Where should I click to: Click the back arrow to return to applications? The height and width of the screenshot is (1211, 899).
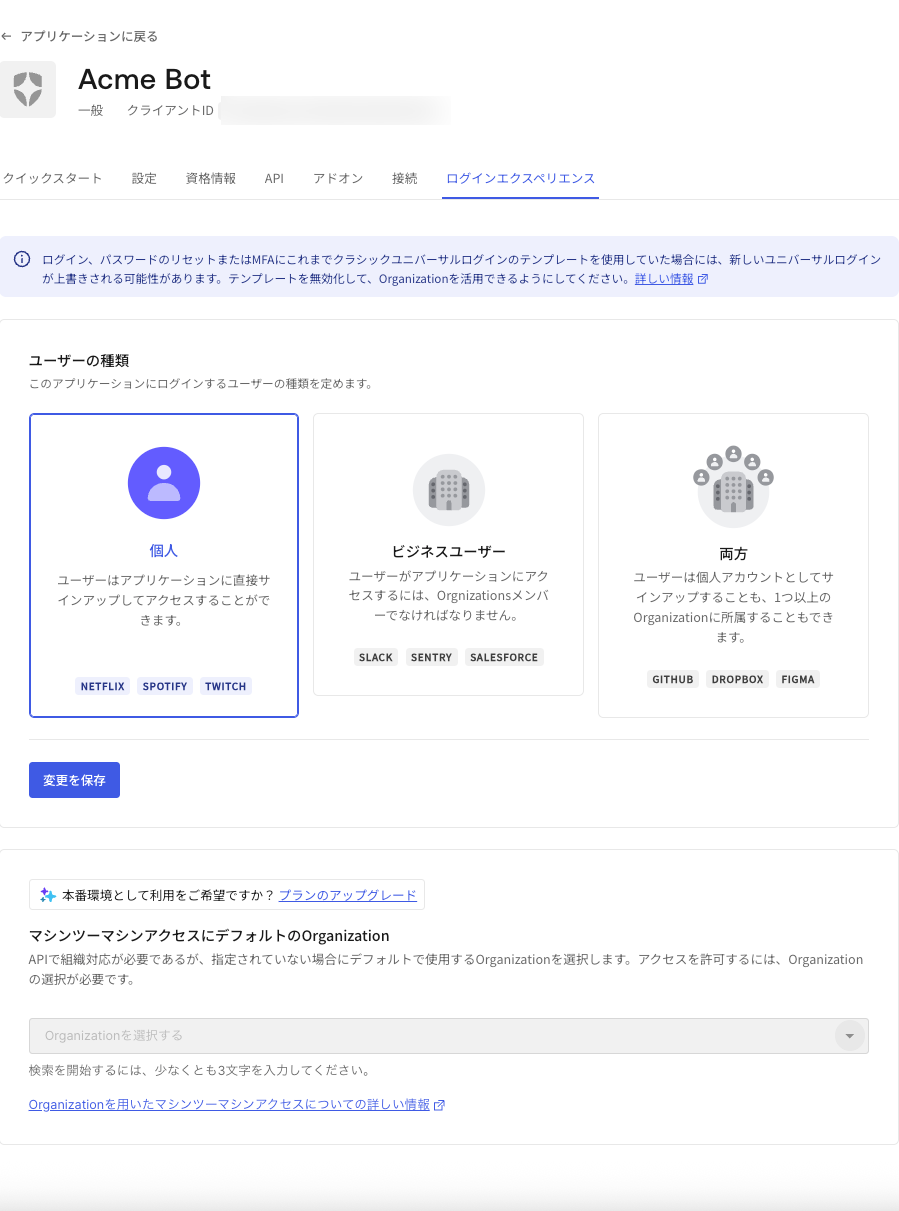[x=8, y=35]
